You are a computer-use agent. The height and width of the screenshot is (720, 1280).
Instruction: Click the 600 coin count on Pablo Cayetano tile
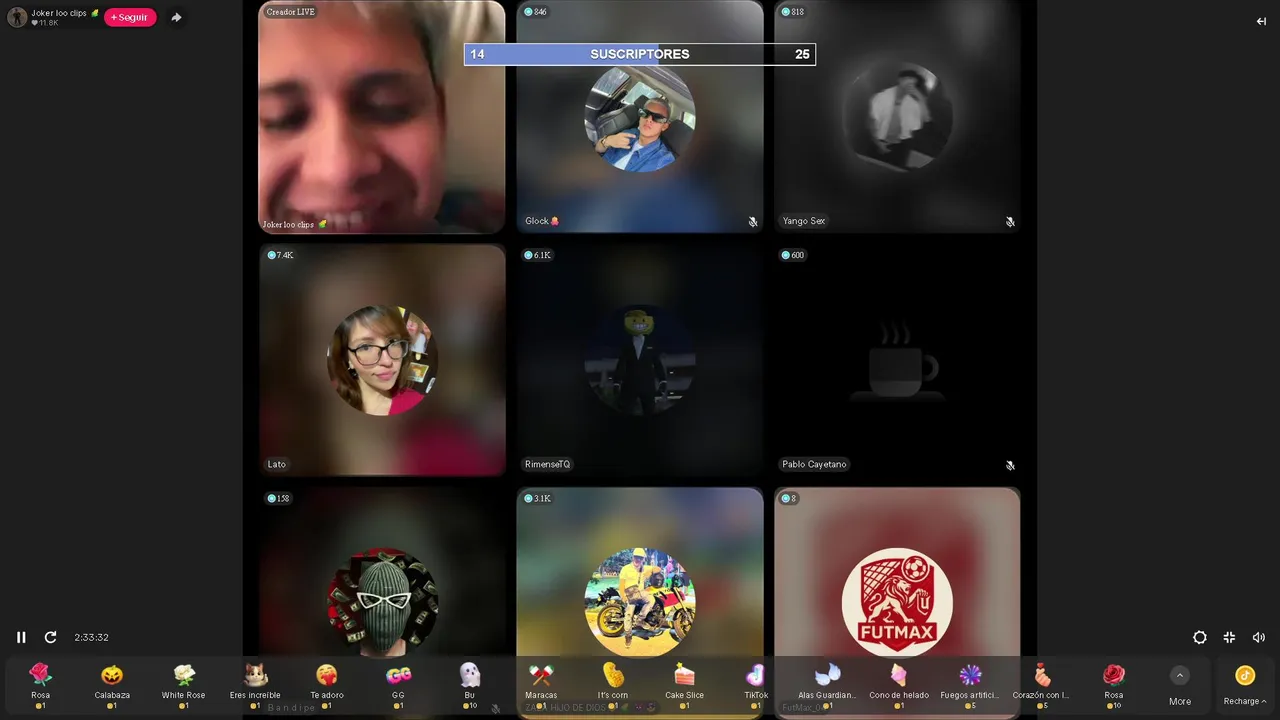[x=792, y=255]
